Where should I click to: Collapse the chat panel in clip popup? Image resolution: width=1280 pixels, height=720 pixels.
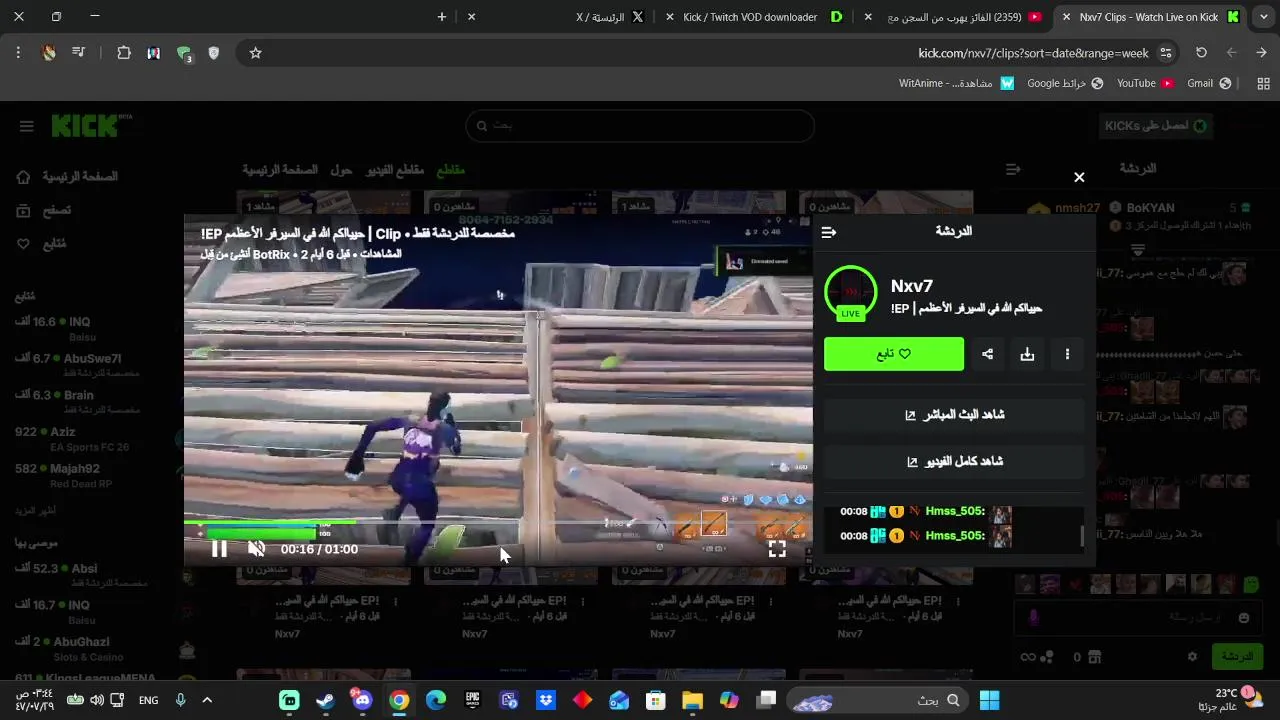[x=828, y=232]
